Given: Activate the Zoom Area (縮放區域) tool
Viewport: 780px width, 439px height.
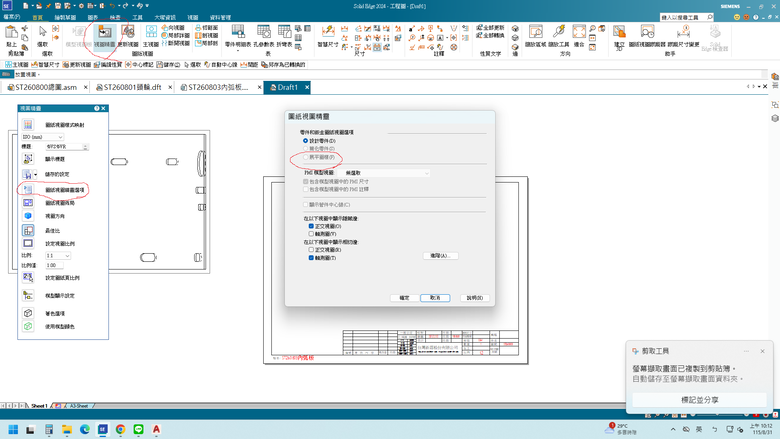Looking at the screenshot, I should coord(536,36).
